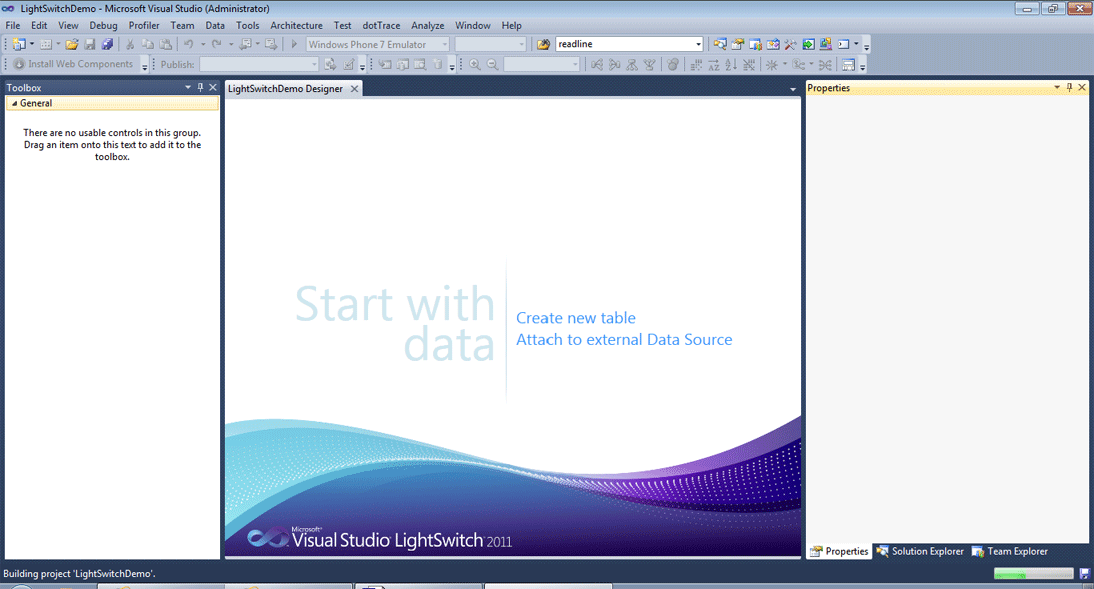Image resolution: width=1094 pixels, height=589 pixels.
Task: Click the build progress bar in status bar
Action: [1033, 574]
